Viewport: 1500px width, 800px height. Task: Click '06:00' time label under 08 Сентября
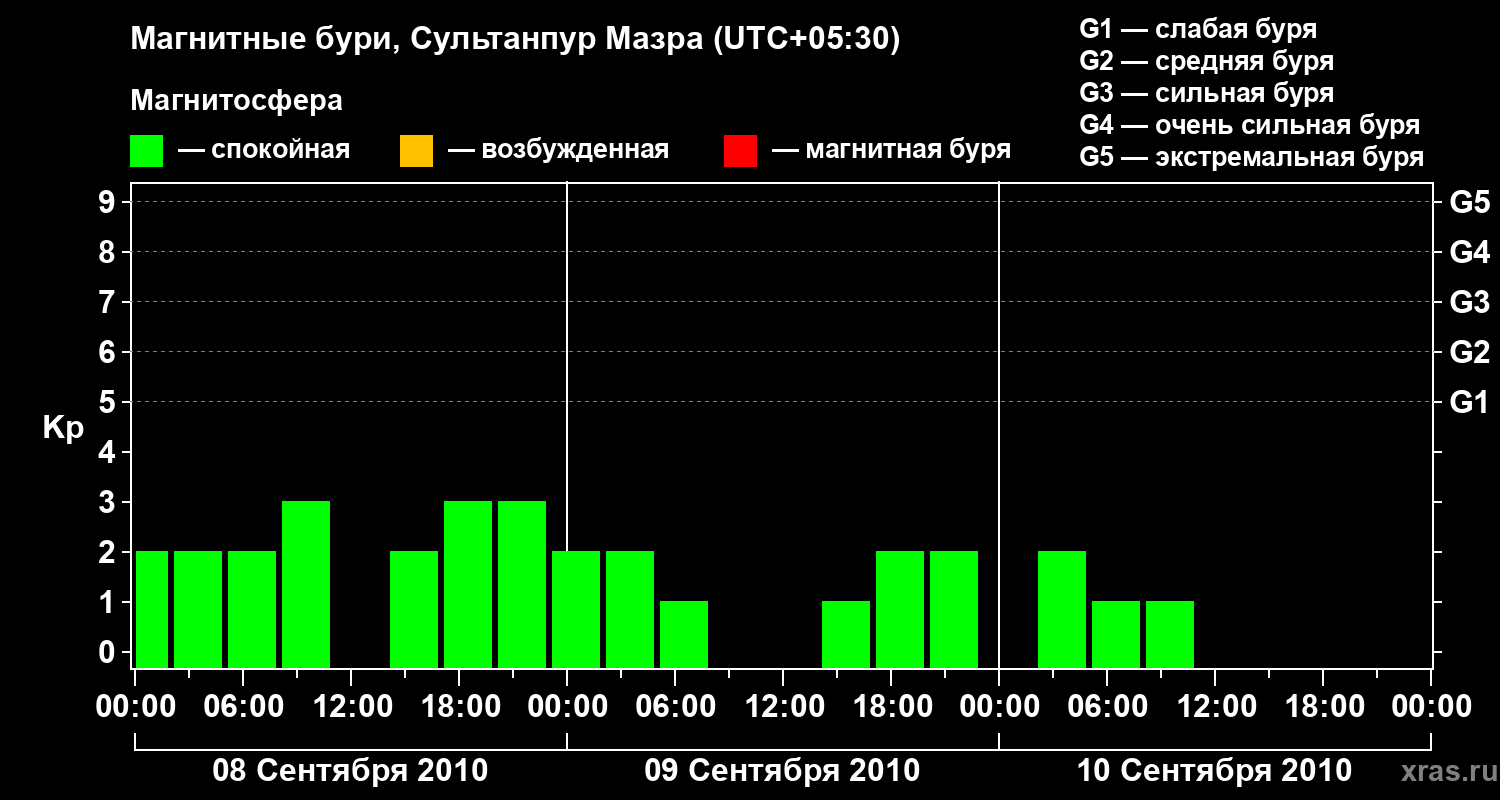pyautogui.click(x=243, y=706)
